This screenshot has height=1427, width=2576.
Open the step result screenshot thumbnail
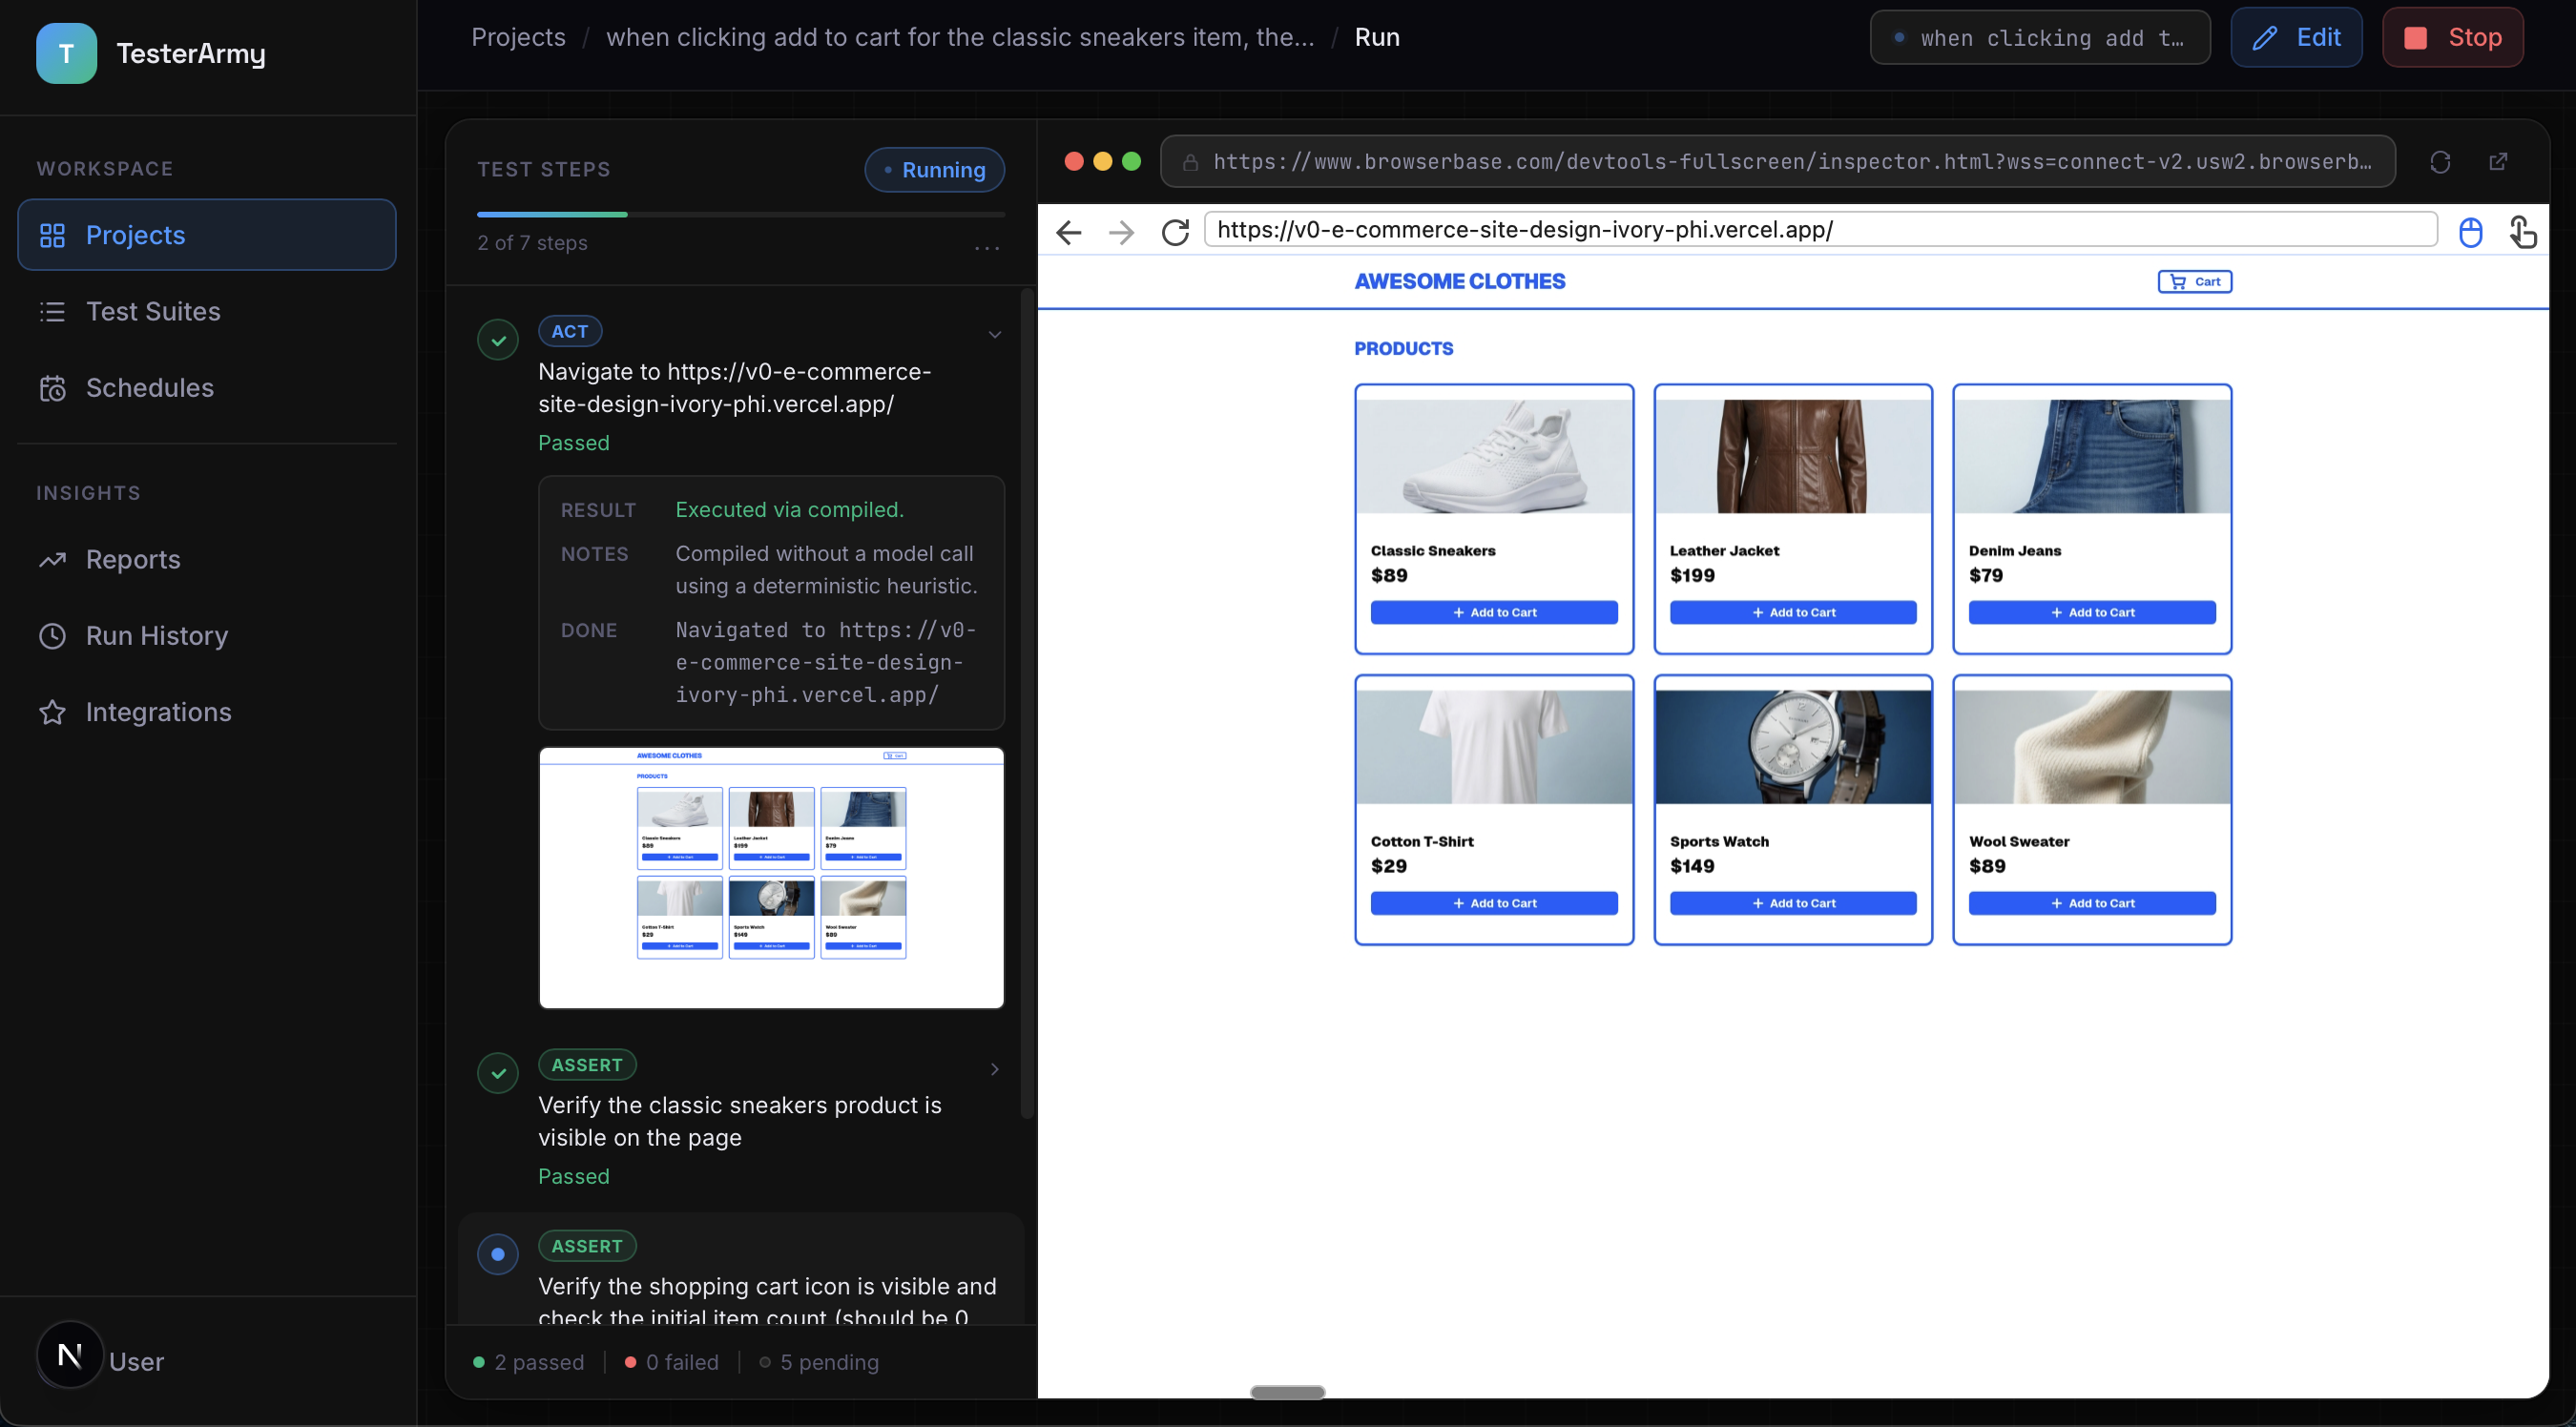coord(770,877)
